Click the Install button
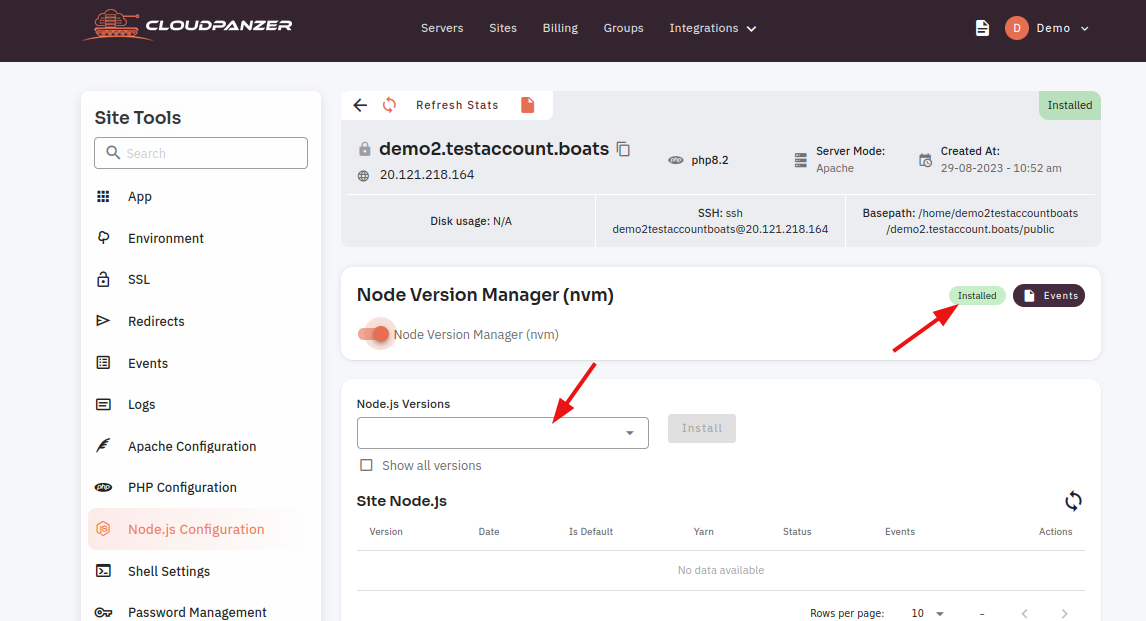The width and height of the screenshot is (1146, 621). 702,428
